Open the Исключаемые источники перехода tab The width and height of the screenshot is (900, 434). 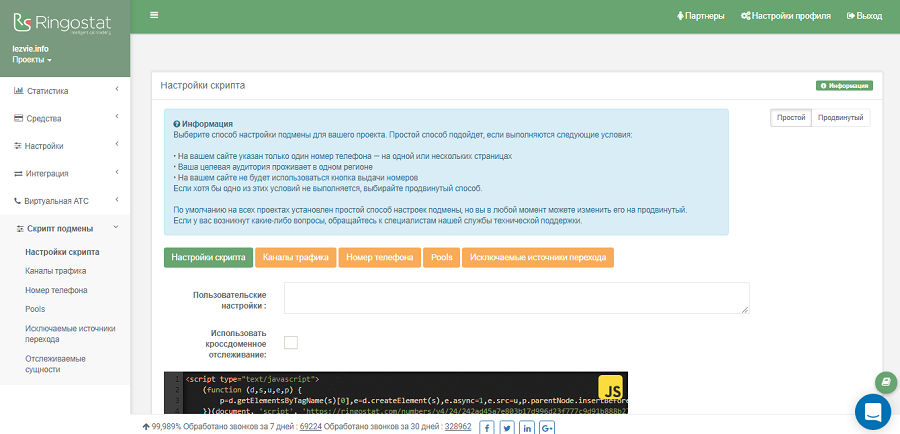538,257
